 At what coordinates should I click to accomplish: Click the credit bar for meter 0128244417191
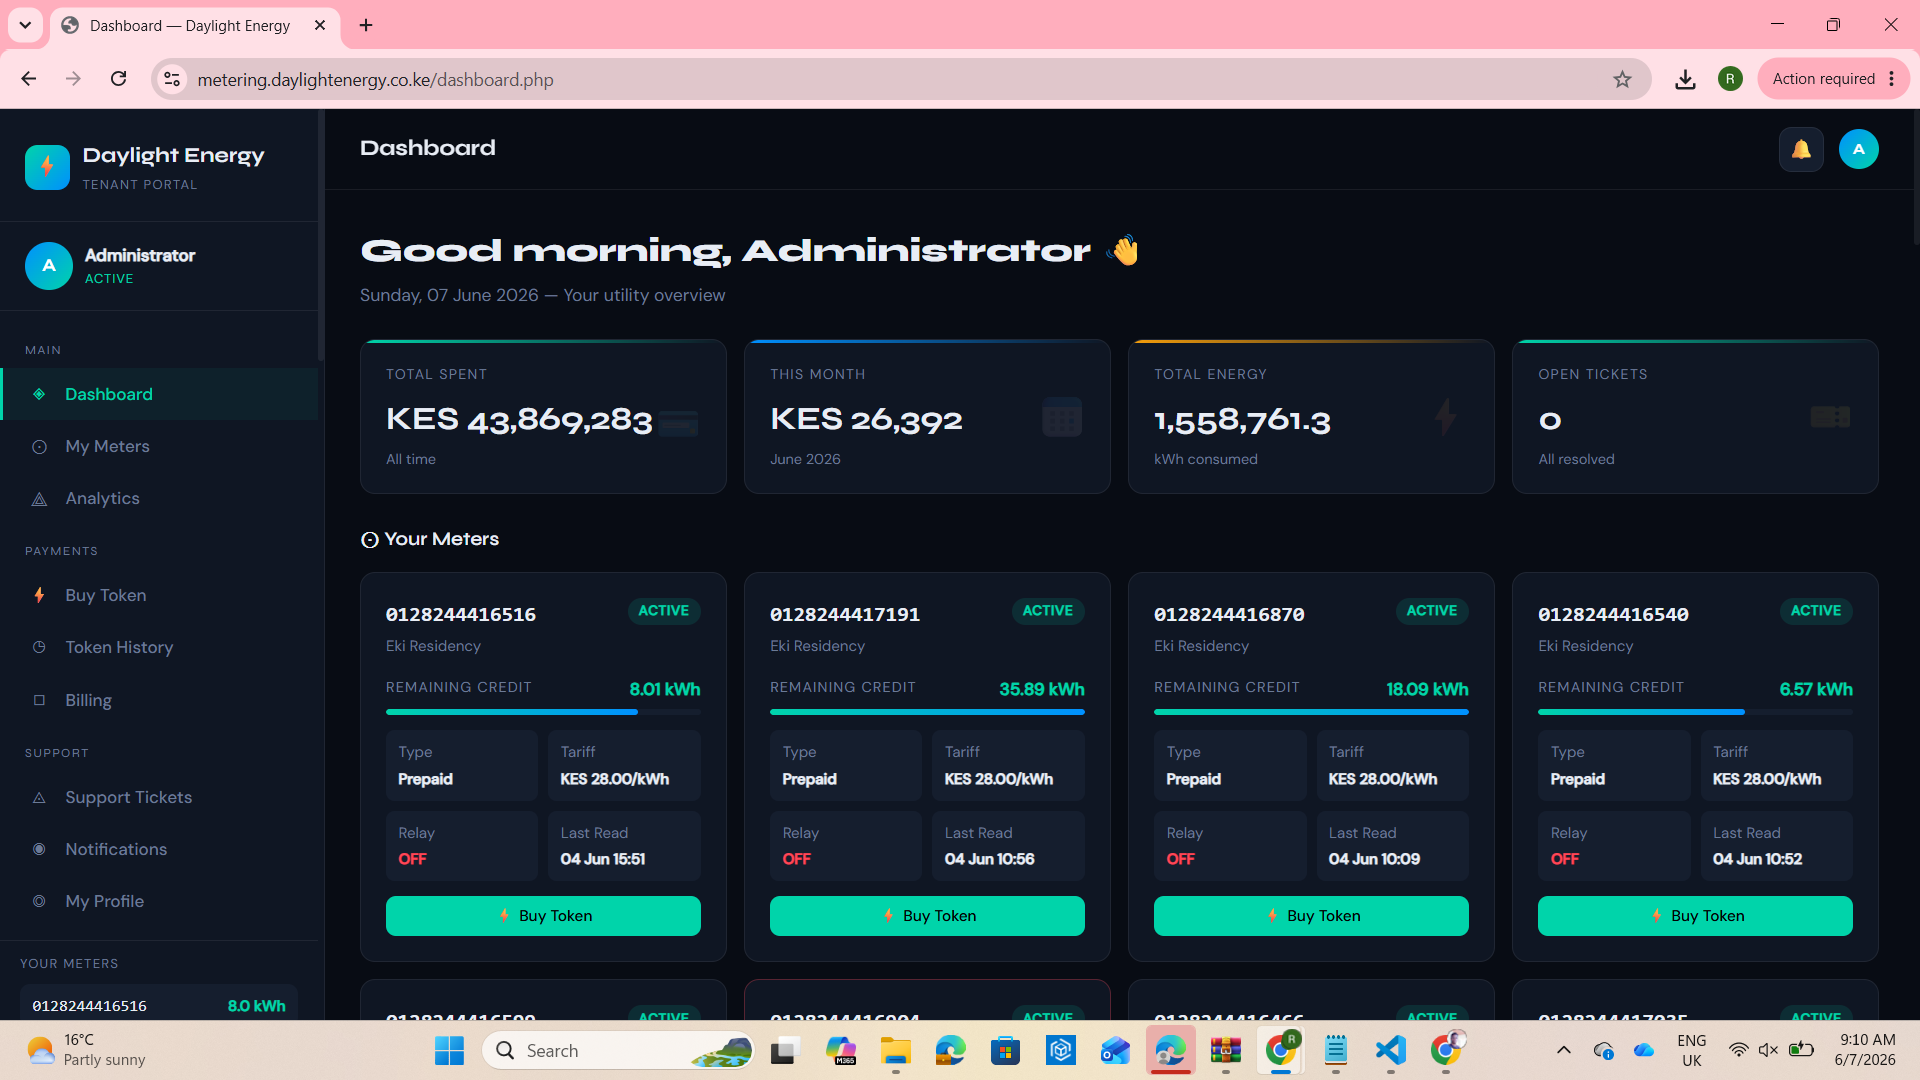pos(927,712)
